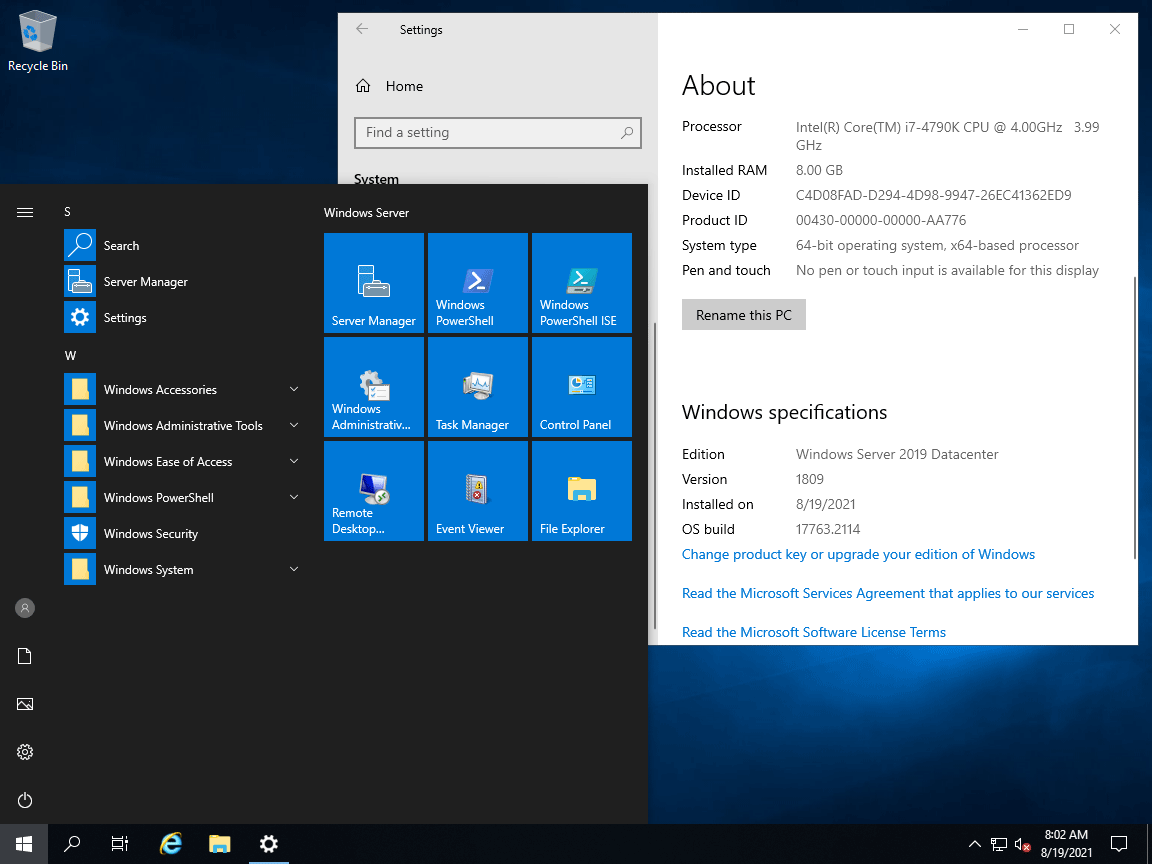Select the Device ID value text

933,195
